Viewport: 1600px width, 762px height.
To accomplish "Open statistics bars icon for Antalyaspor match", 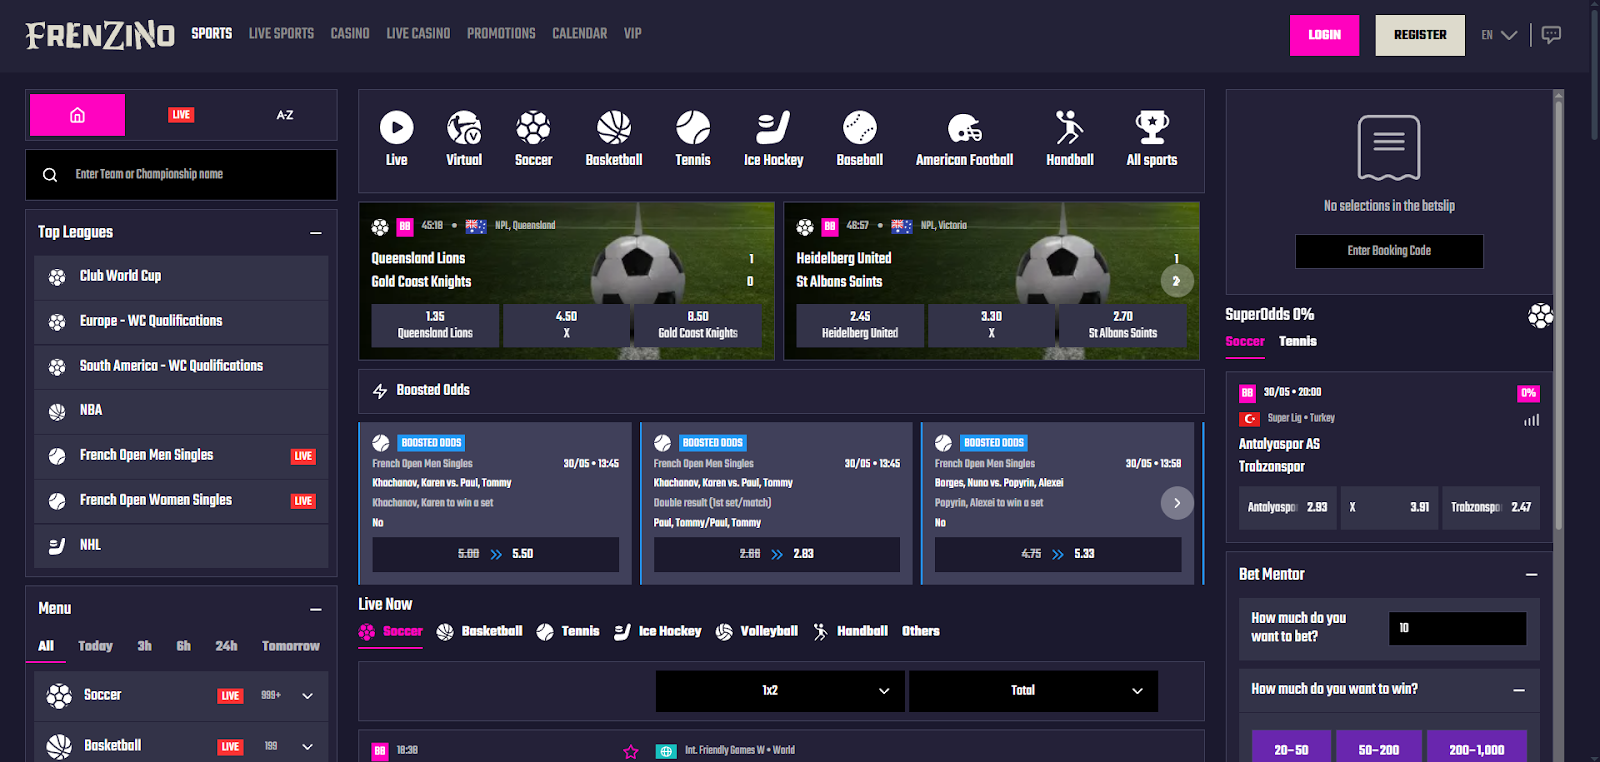I will tap(1531, 420).
